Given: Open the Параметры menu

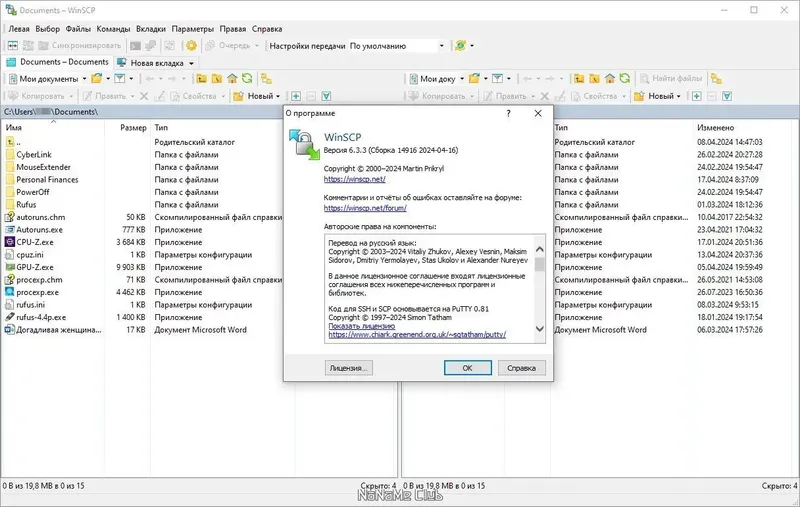Looking at the screenshot, I should pyautogui.click(x=192, y=29).
